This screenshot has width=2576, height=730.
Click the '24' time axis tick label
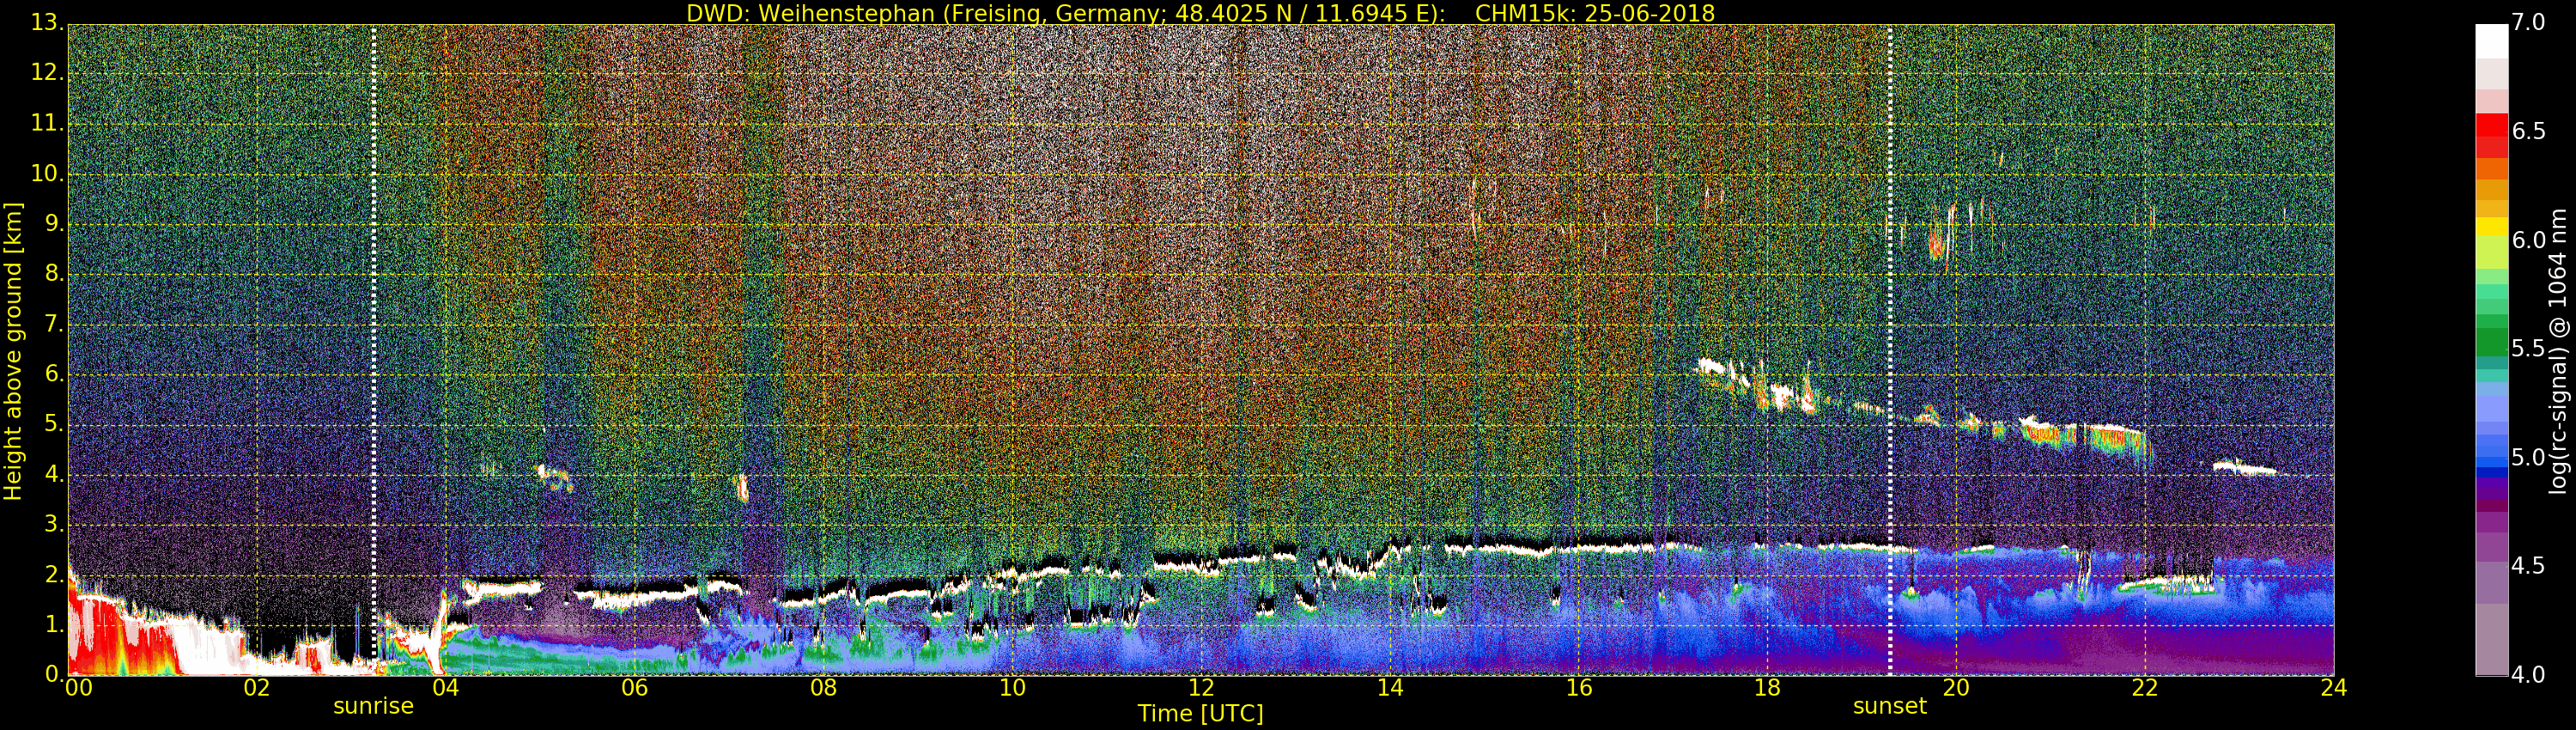point(2334,687)
